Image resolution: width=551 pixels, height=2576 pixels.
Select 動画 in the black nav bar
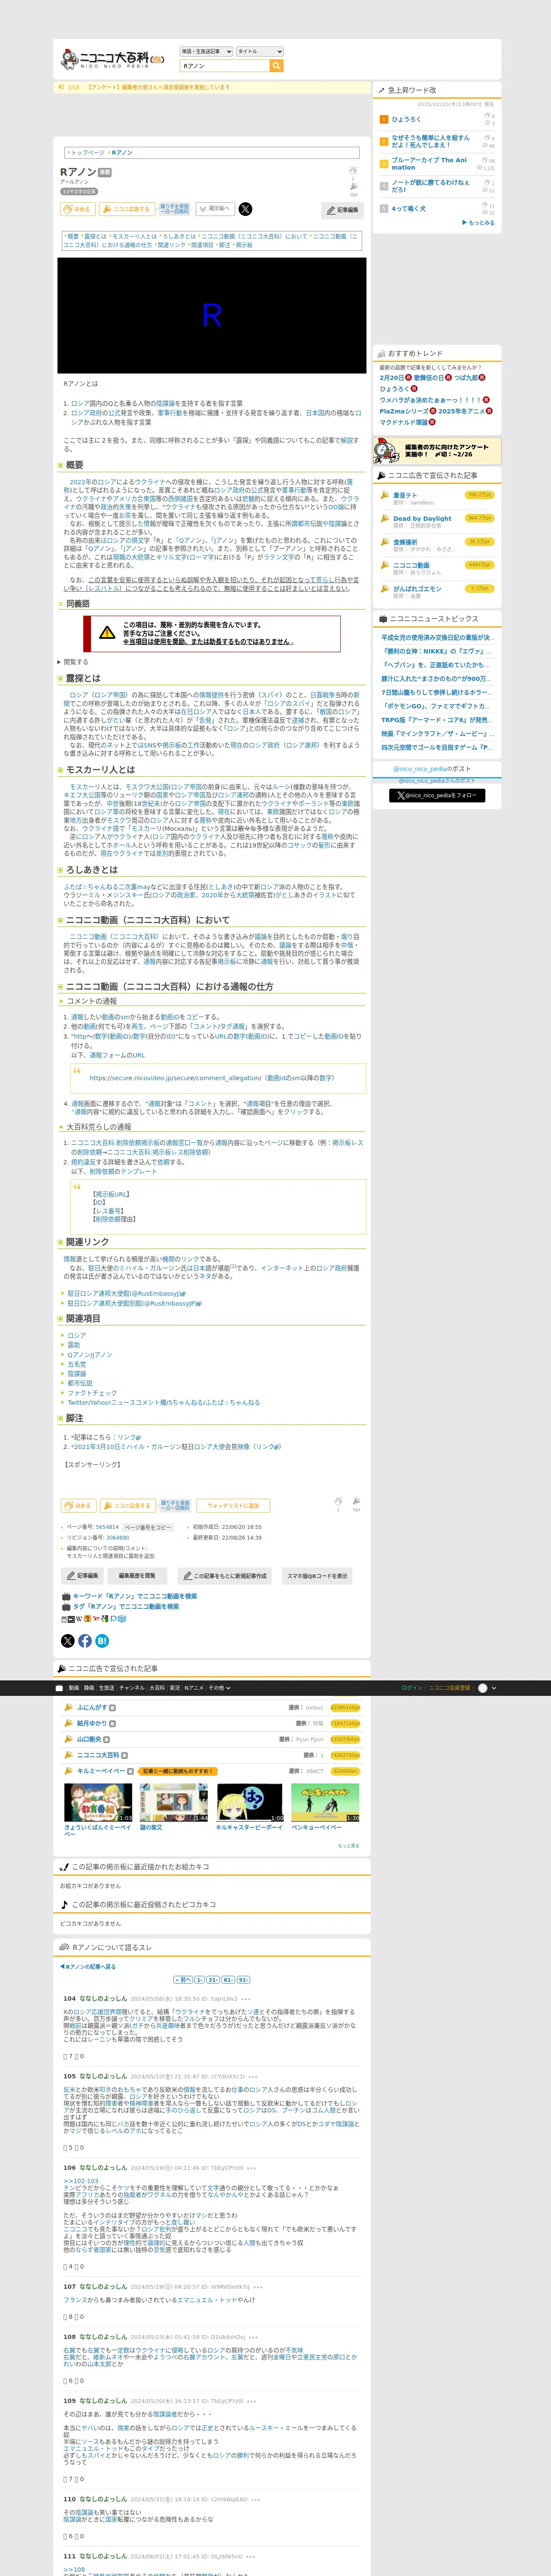pos(74,1688)
